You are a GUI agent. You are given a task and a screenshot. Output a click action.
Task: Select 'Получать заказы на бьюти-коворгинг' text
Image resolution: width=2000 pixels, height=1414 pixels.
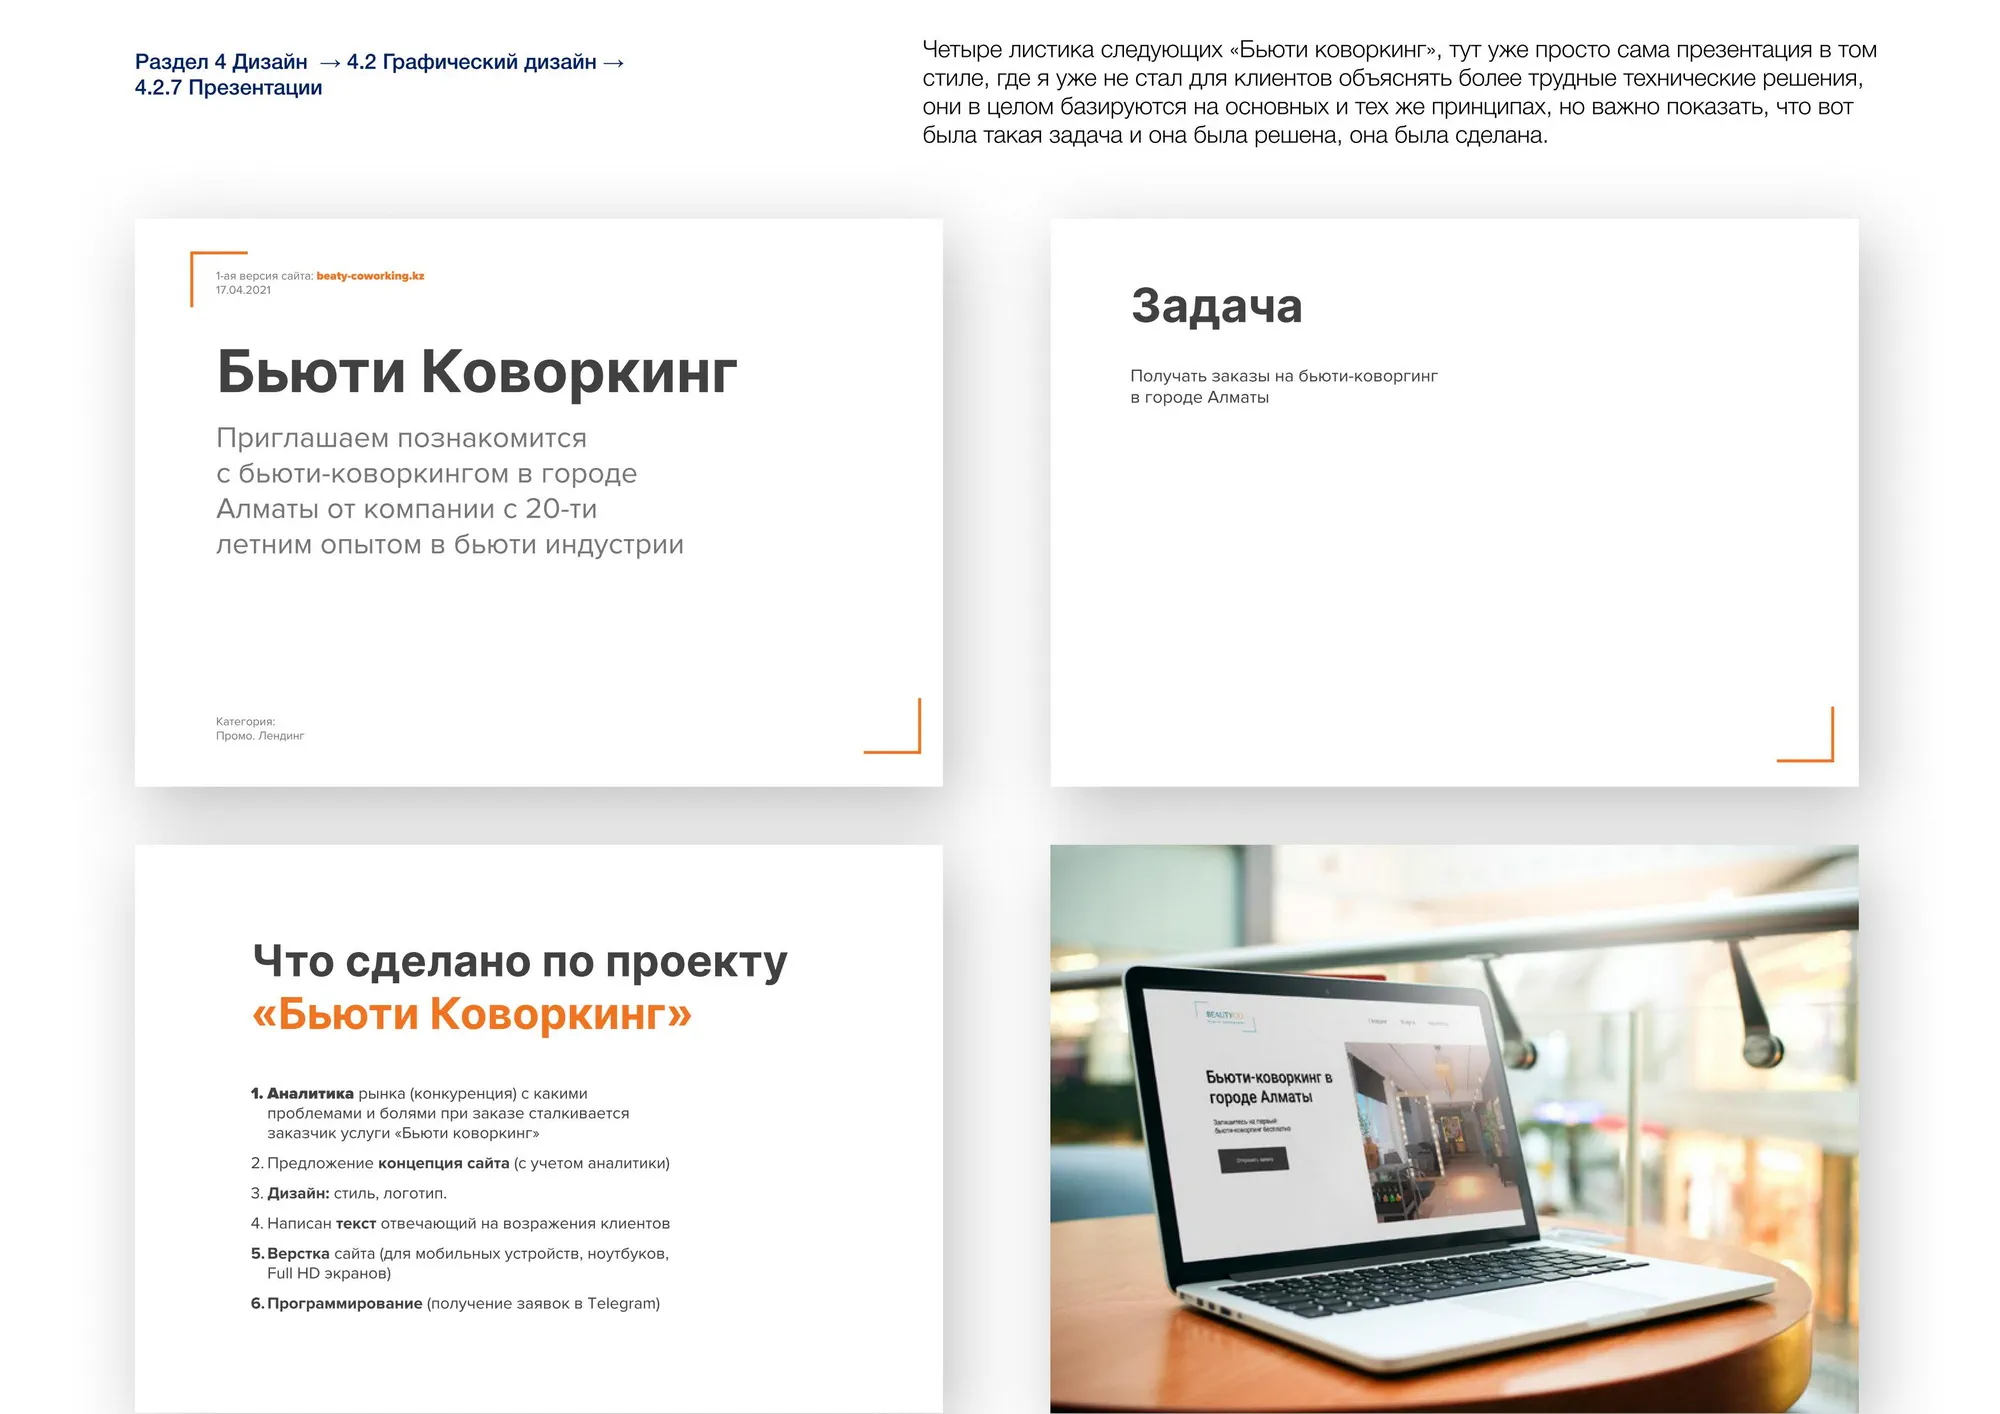click(1284, 376)
